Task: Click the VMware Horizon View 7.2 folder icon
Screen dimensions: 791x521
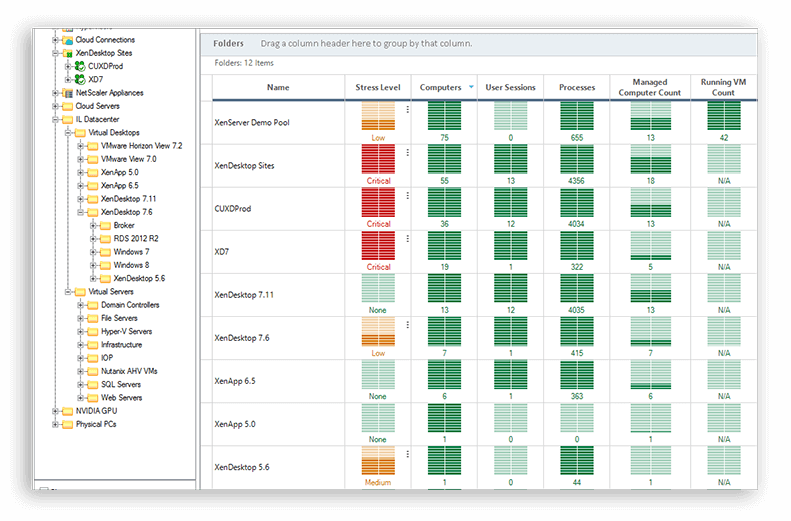Action: tap(93, 146)
